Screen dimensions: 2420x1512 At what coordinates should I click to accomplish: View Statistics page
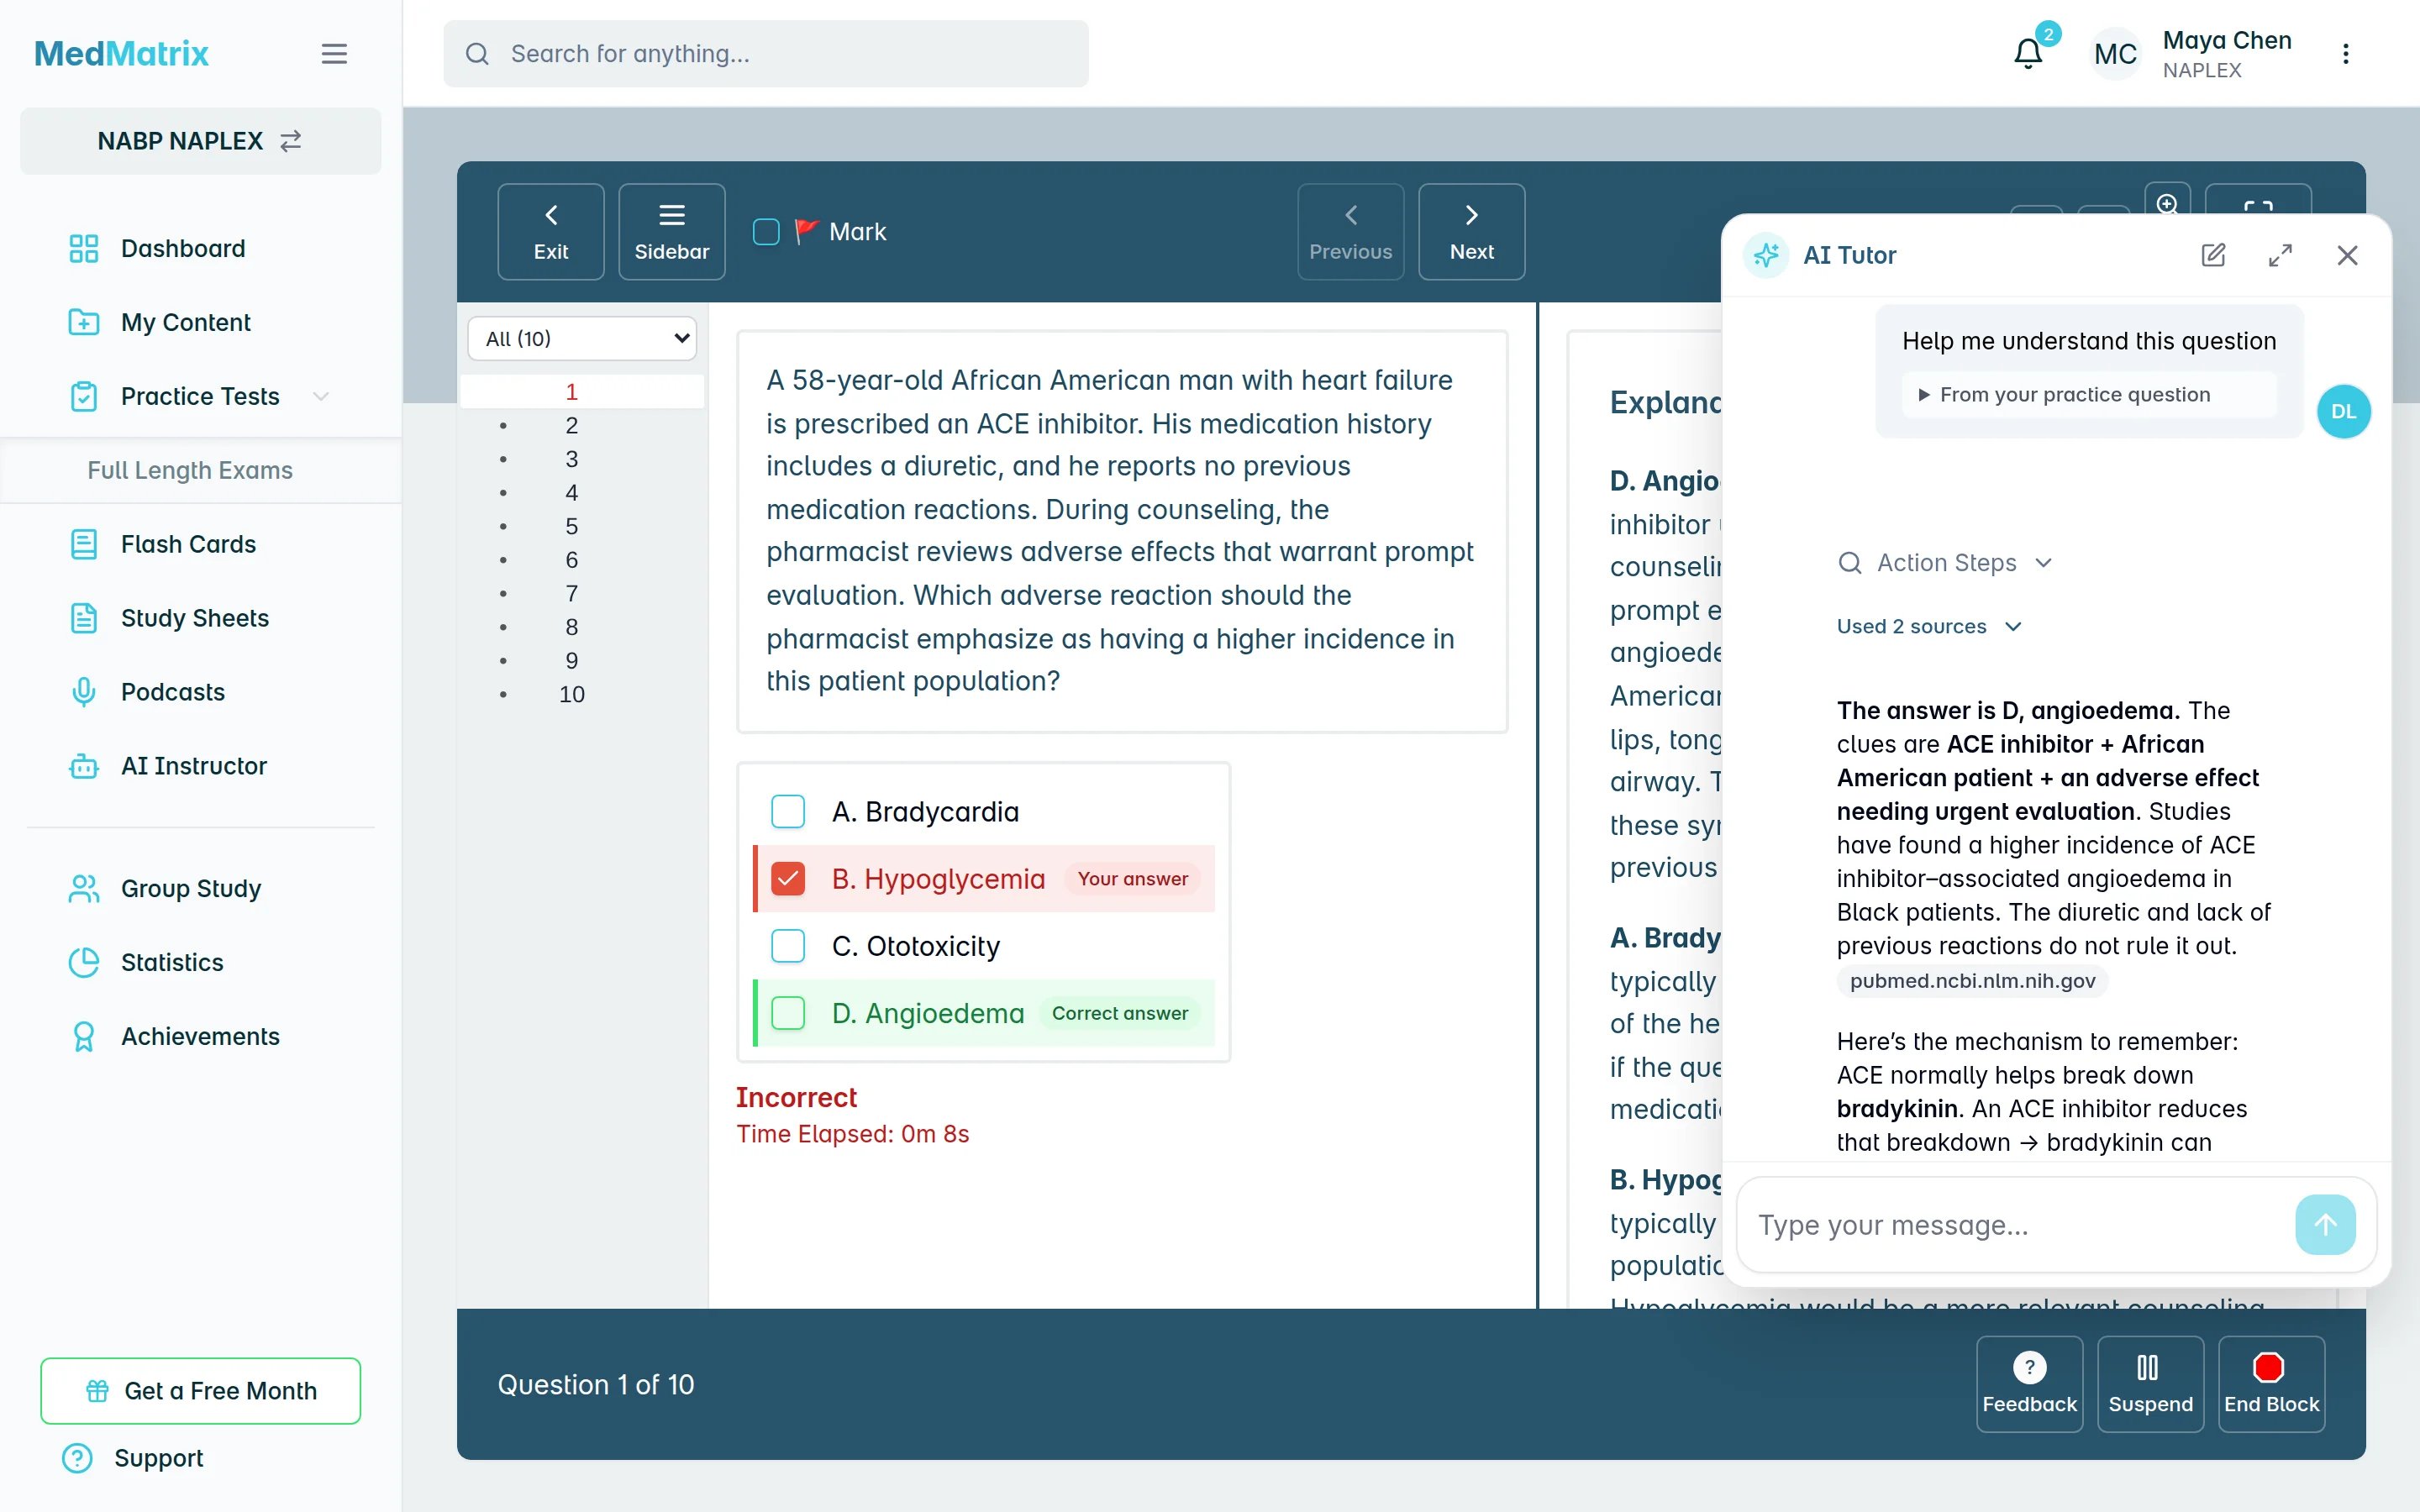(172, 962)
